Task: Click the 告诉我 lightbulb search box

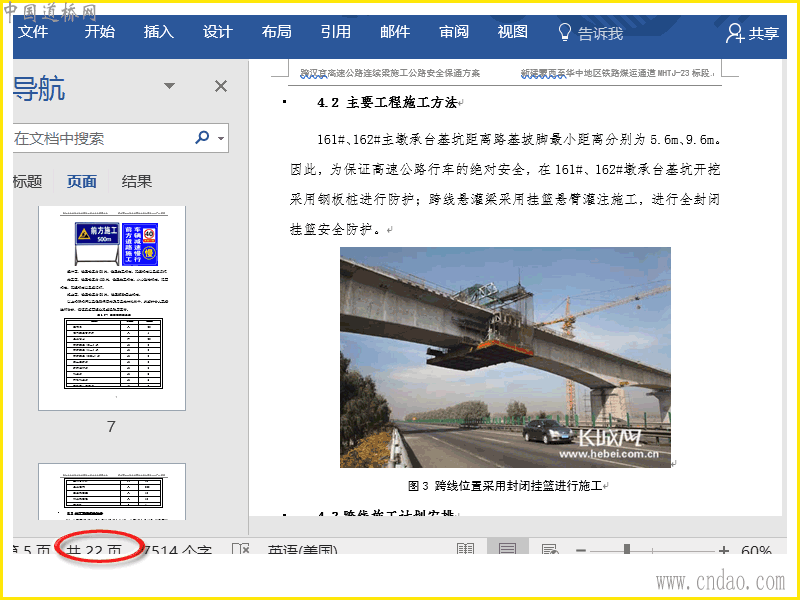Action: tap(591, 33)
